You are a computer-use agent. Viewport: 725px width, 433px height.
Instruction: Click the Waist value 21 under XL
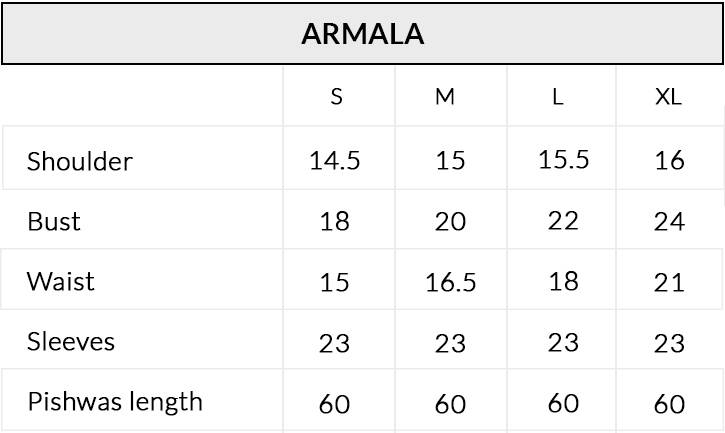(x=669, y=283)
